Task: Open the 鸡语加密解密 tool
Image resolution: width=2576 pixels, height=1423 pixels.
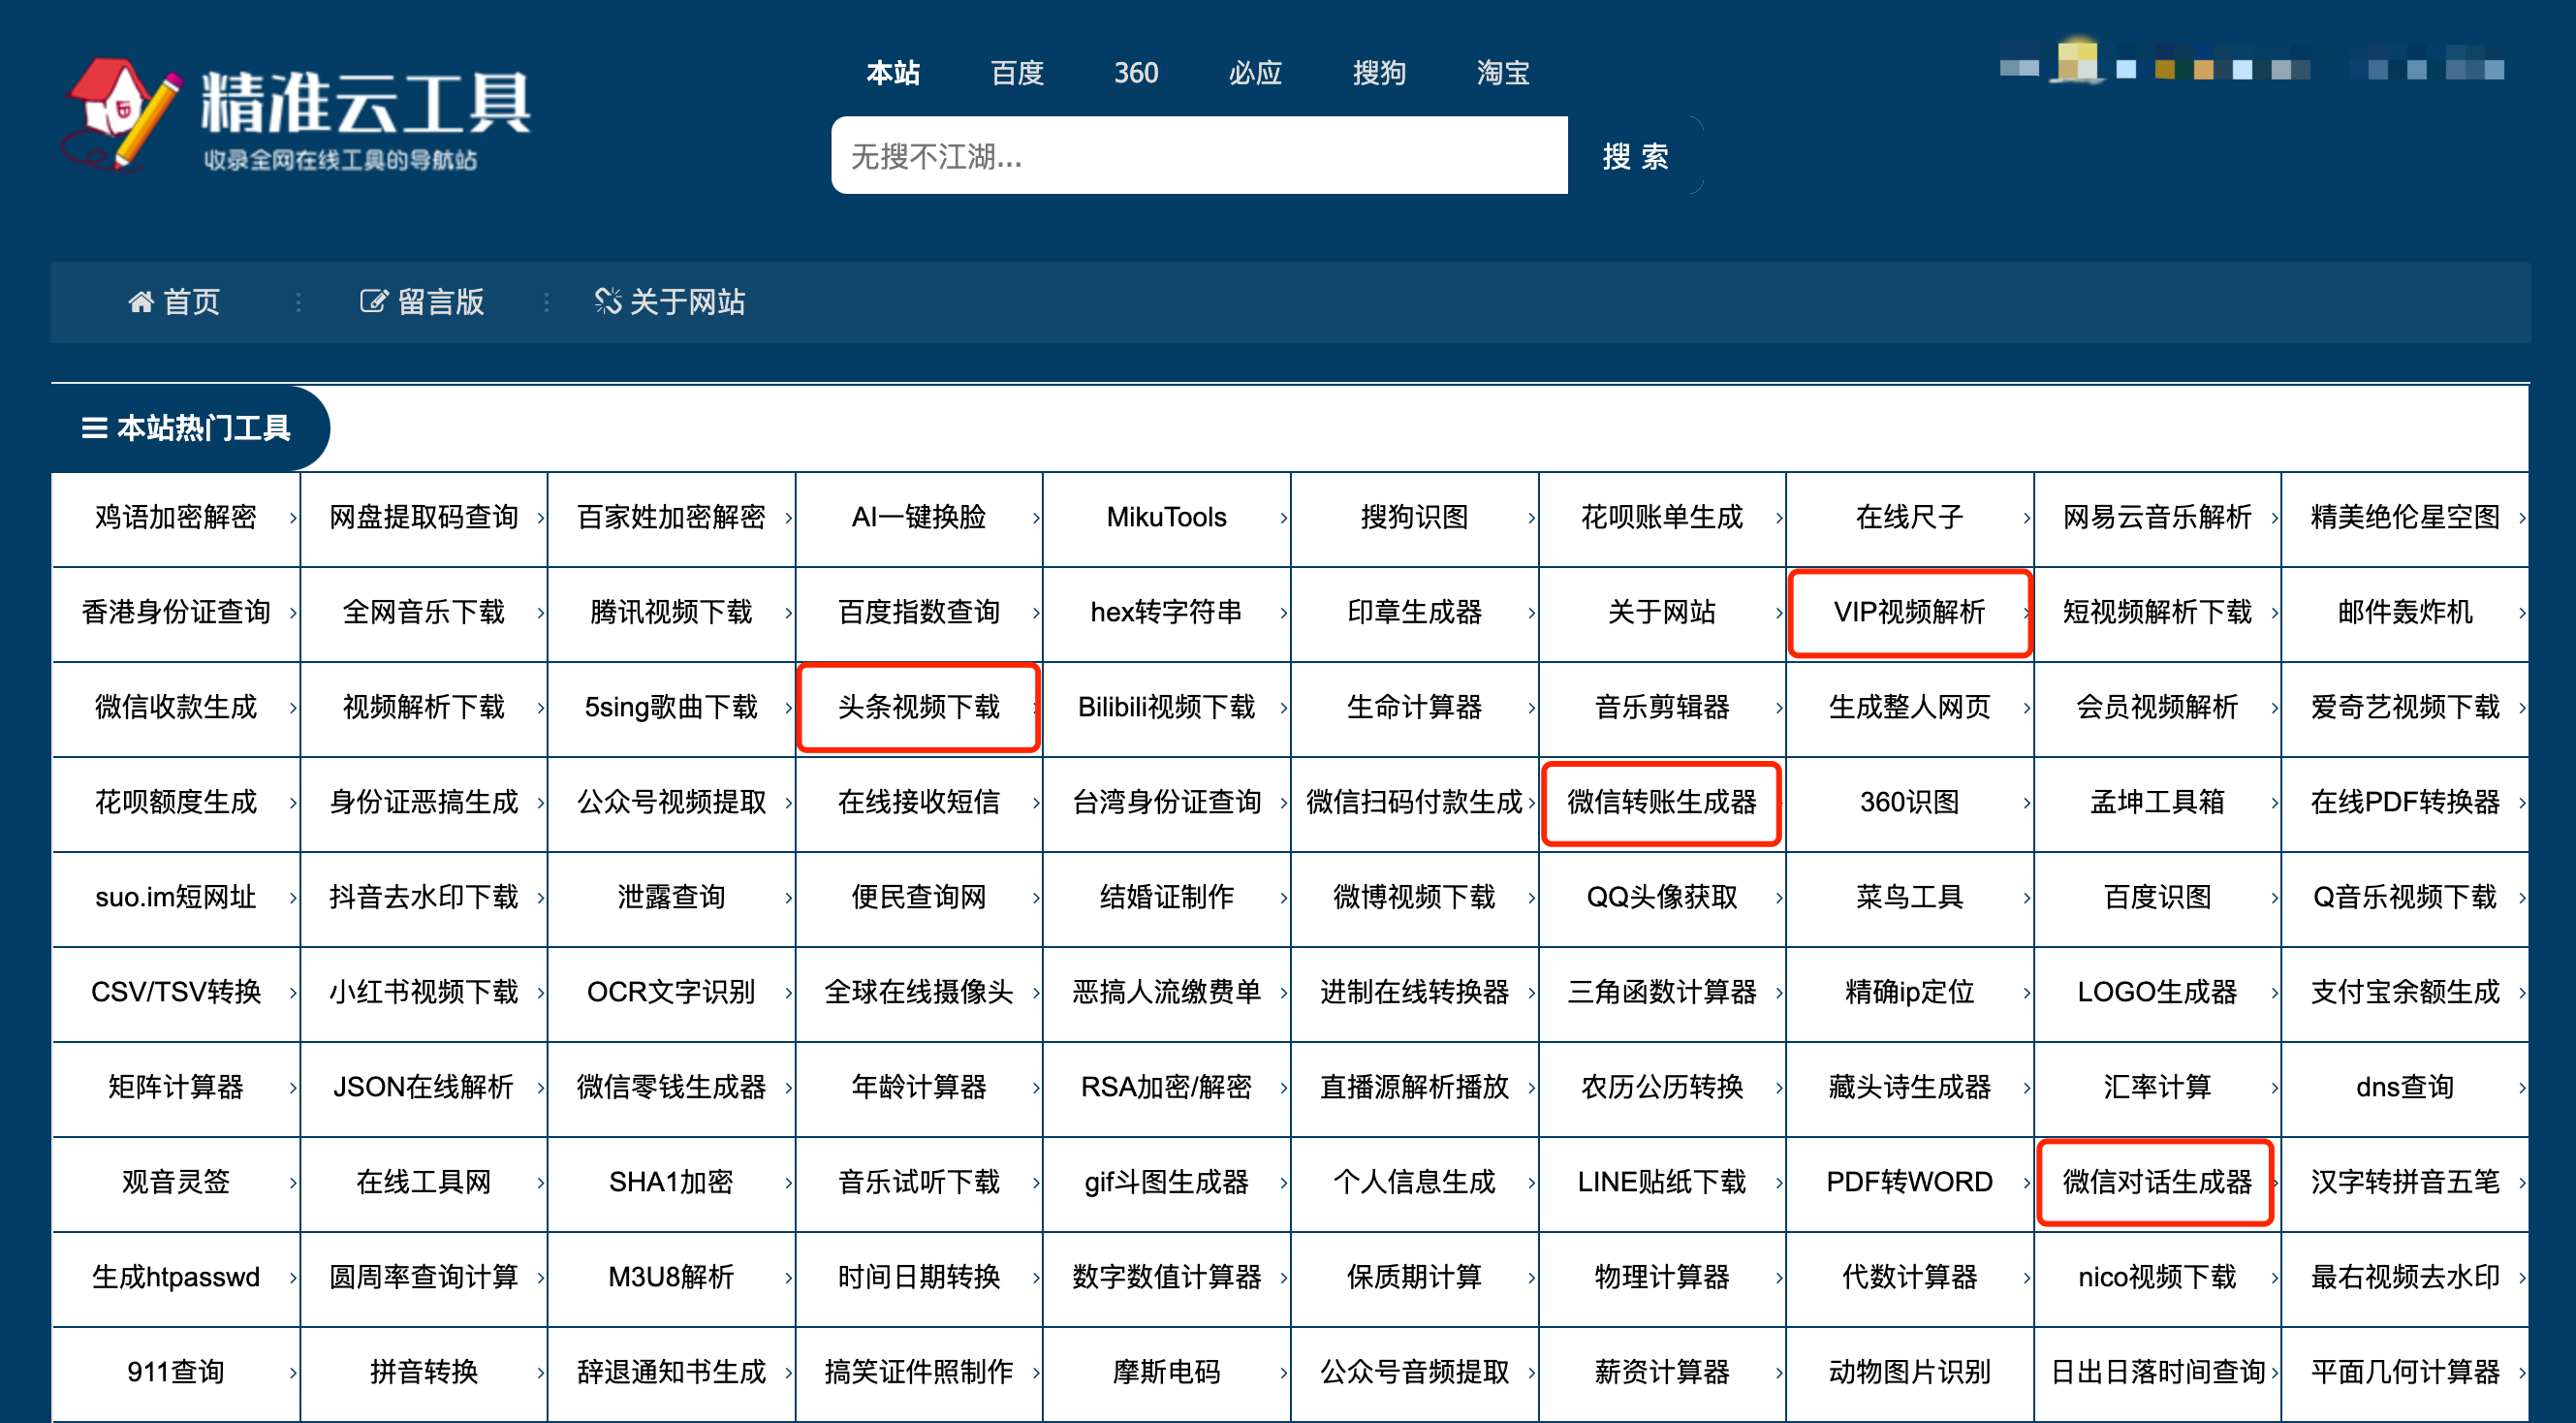Action: click(176, 517)
